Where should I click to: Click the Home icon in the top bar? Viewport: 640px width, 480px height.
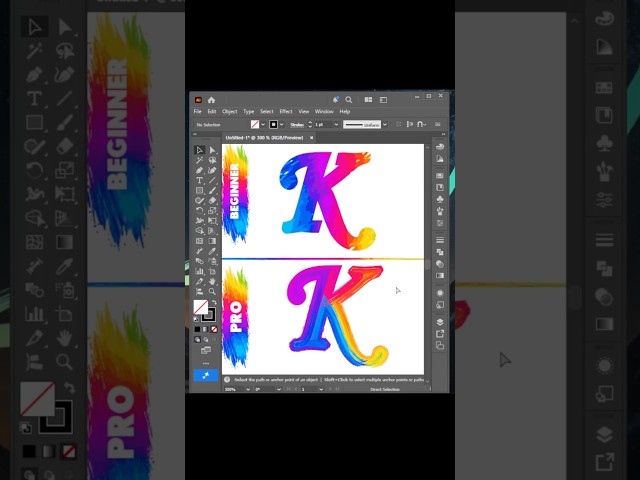[x=211, y=100]
